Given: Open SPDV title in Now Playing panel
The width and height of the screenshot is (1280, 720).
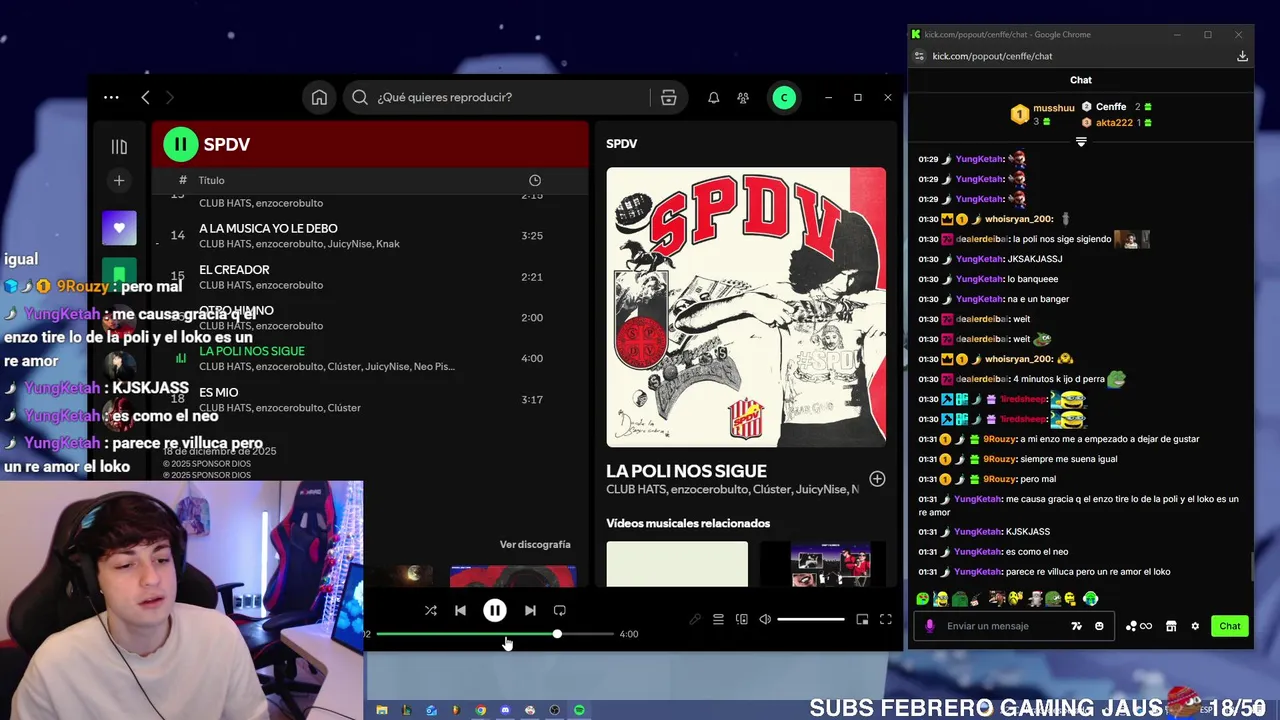Looking at the screenshot, I should click(621, 144).
